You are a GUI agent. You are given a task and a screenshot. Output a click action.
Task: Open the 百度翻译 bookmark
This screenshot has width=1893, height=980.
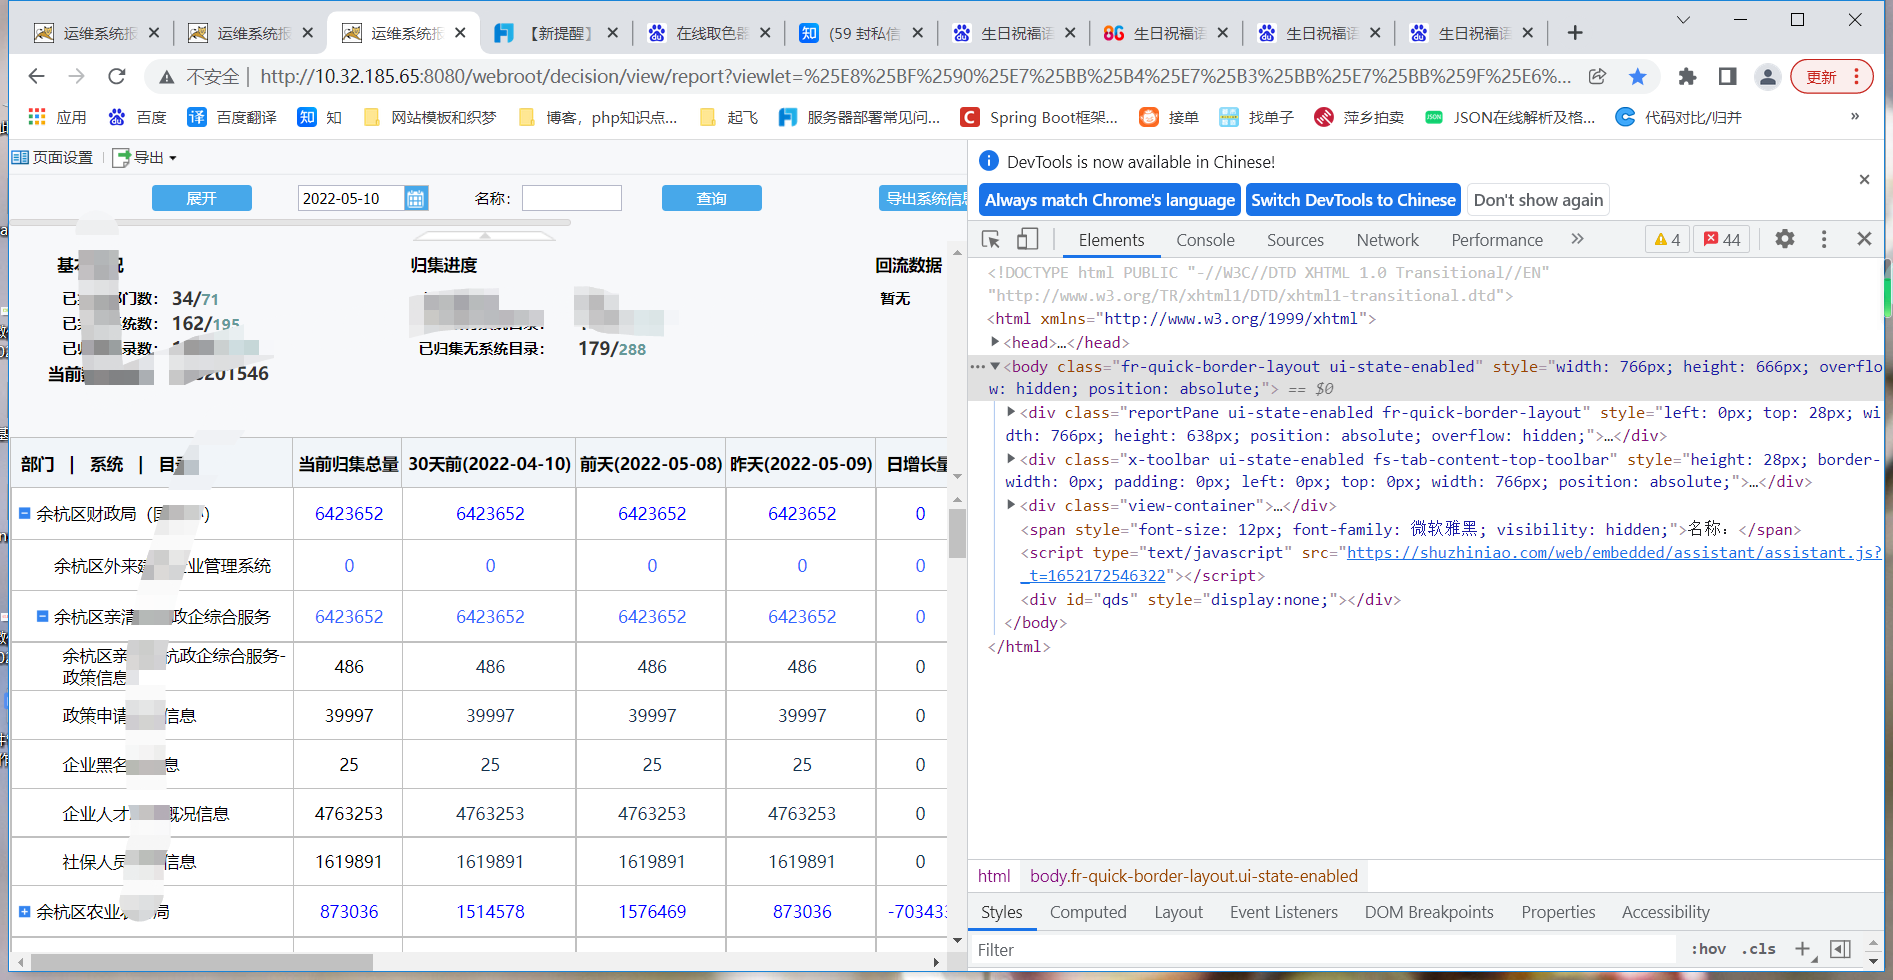pyautogui.click(x=232, y=117)
